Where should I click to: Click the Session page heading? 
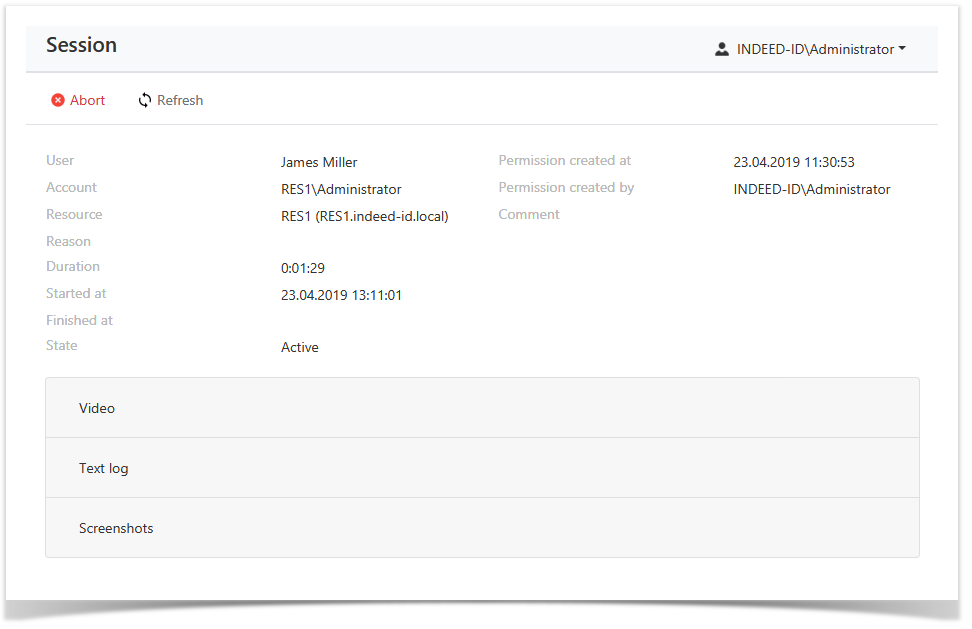click(81, 45)
